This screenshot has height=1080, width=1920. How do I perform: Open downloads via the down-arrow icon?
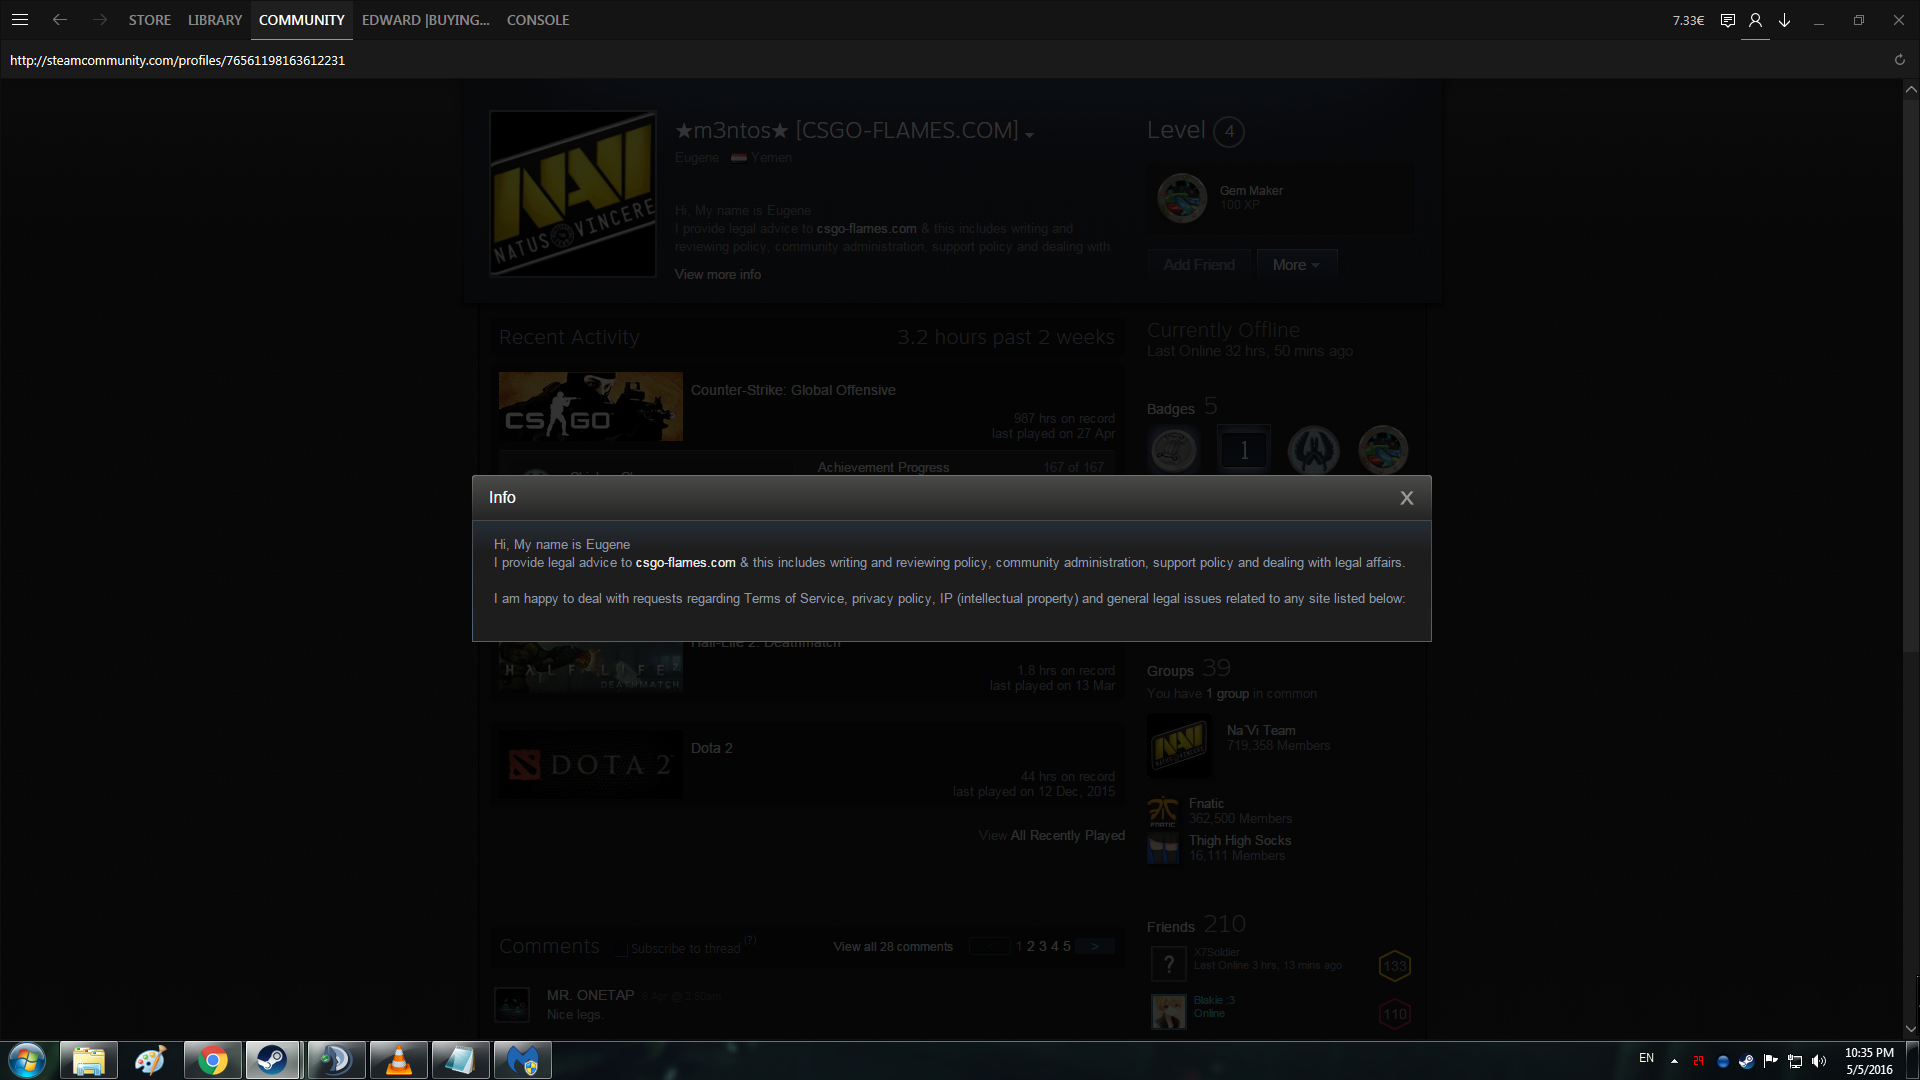coord(1784,20)
